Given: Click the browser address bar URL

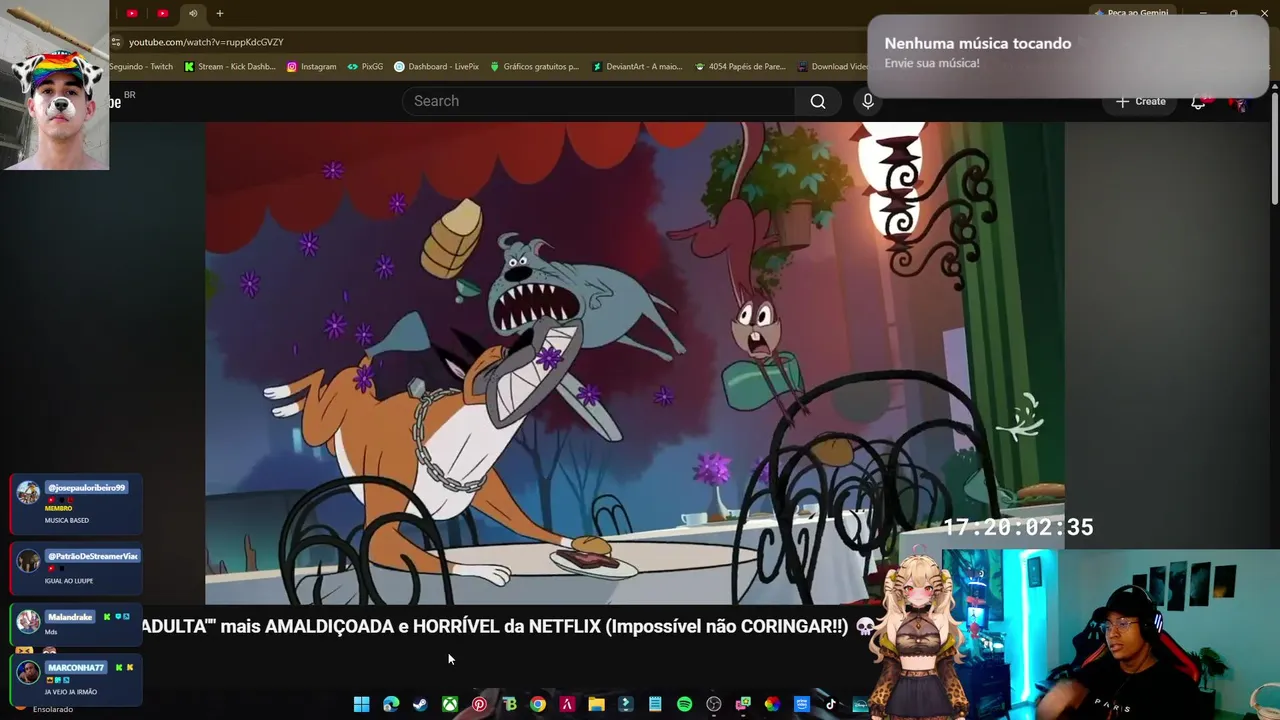Looking at the screenshot, I should (206, 42).
